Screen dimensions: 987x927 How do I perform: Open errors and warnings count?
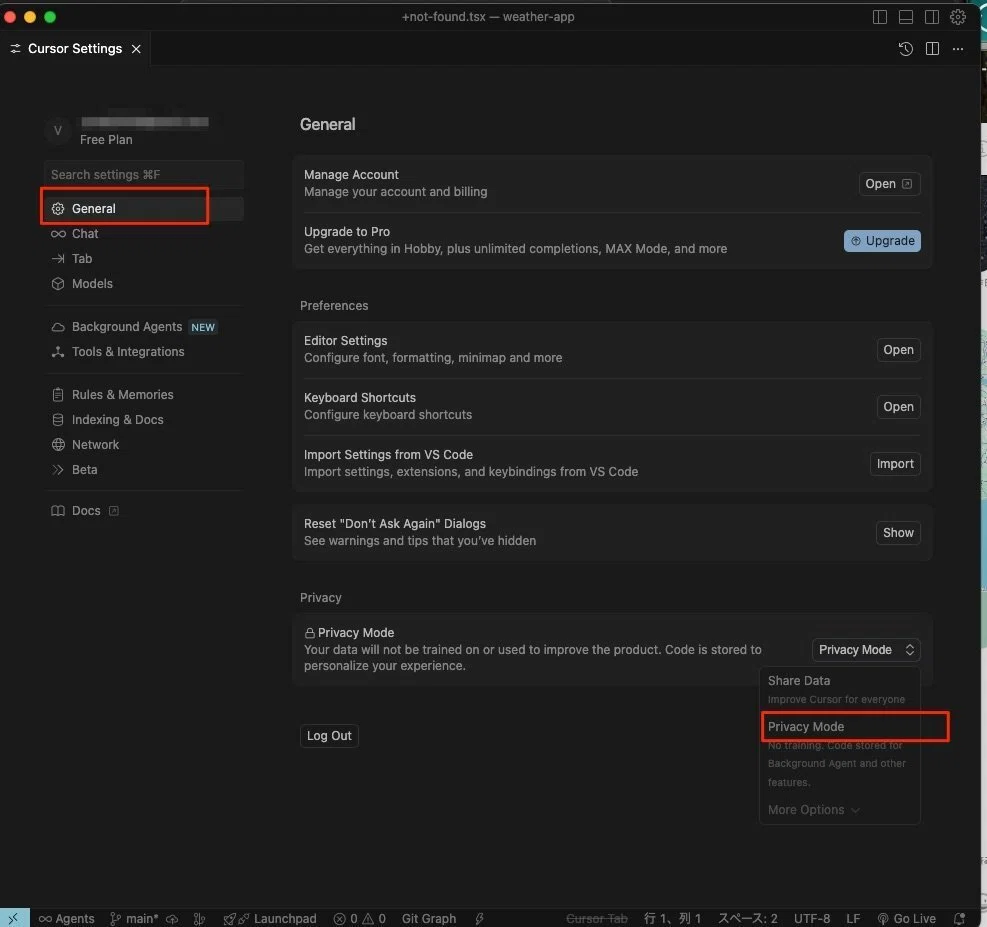[x=359, y=918]
